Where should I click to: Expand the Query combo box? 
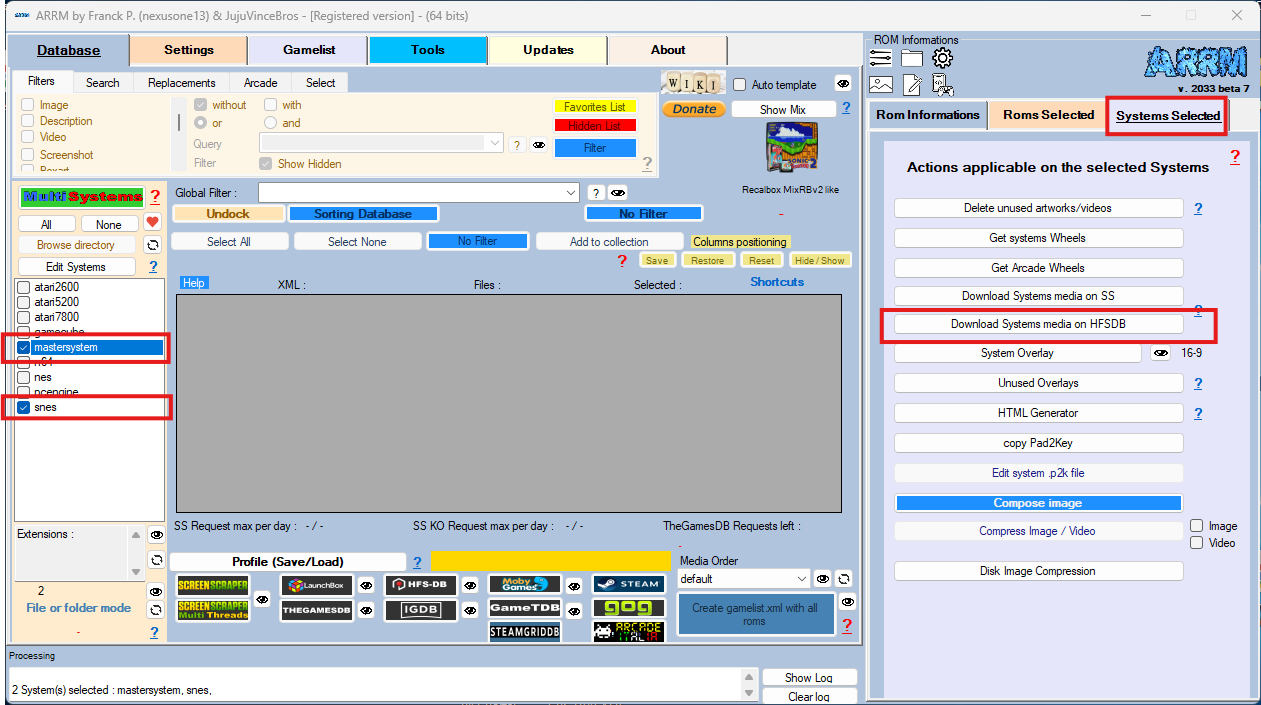[x=494, y=144]
